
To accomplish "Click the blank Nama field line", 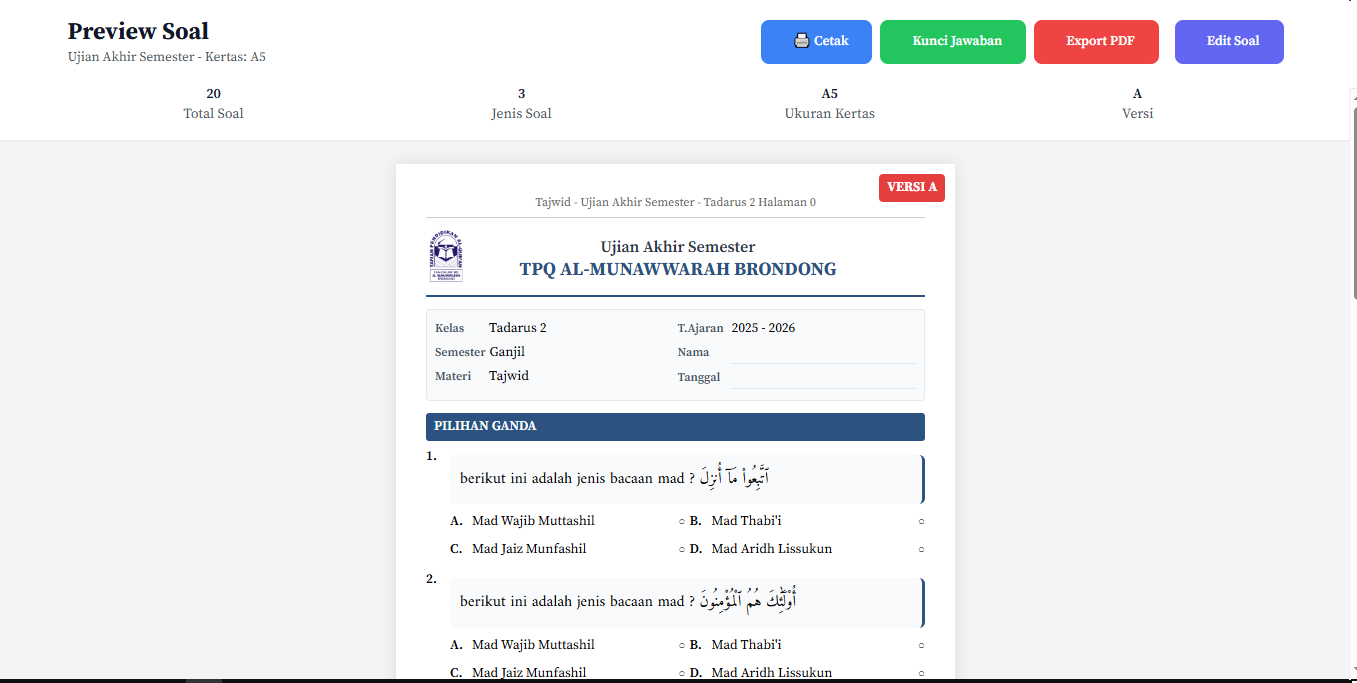I will pyautogui.click(x=822, y=353).
